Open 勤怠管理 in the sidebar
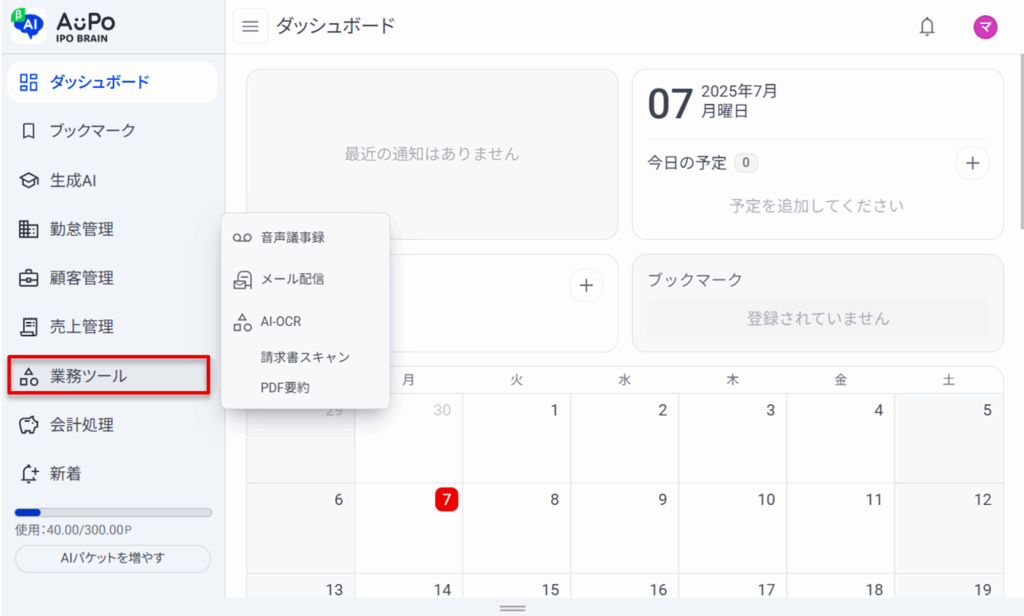Viewport: 1024px width, 616px height. [112, 229]
